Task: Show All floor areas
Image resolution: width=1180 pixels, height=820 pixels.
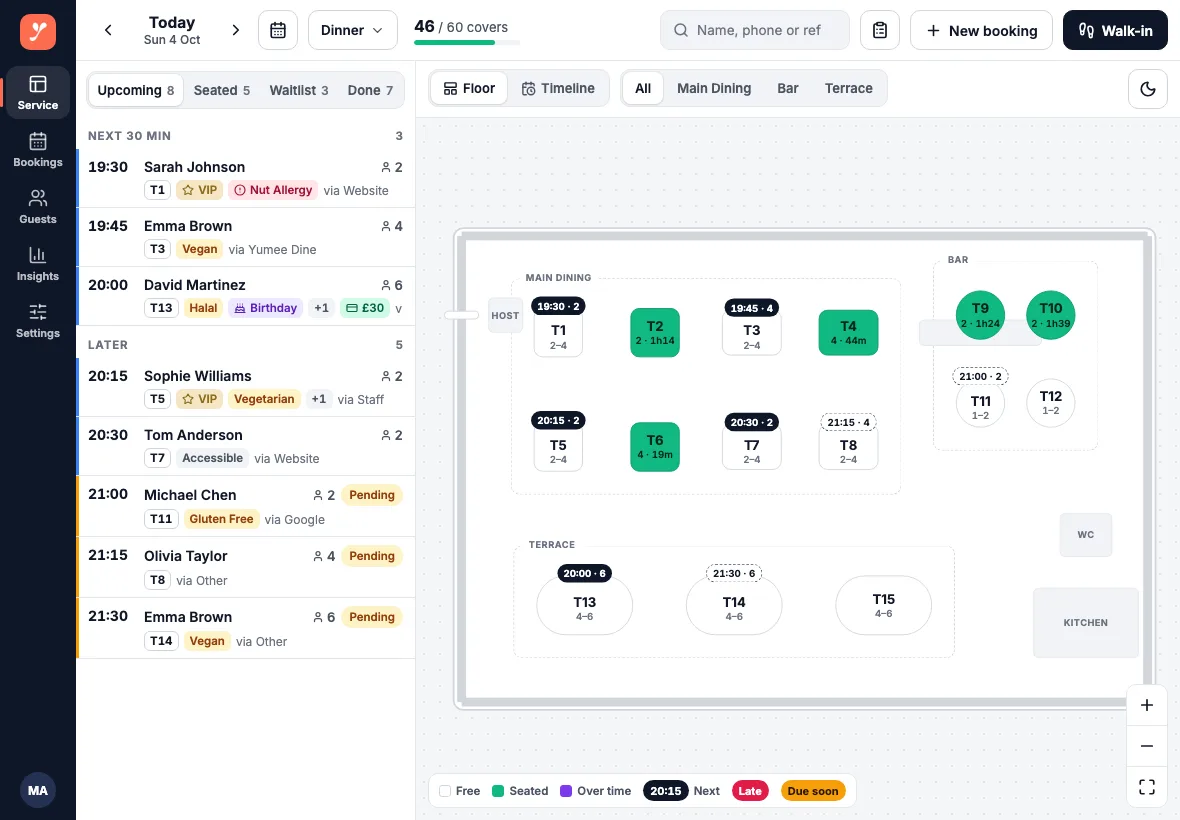Action: 643,89
